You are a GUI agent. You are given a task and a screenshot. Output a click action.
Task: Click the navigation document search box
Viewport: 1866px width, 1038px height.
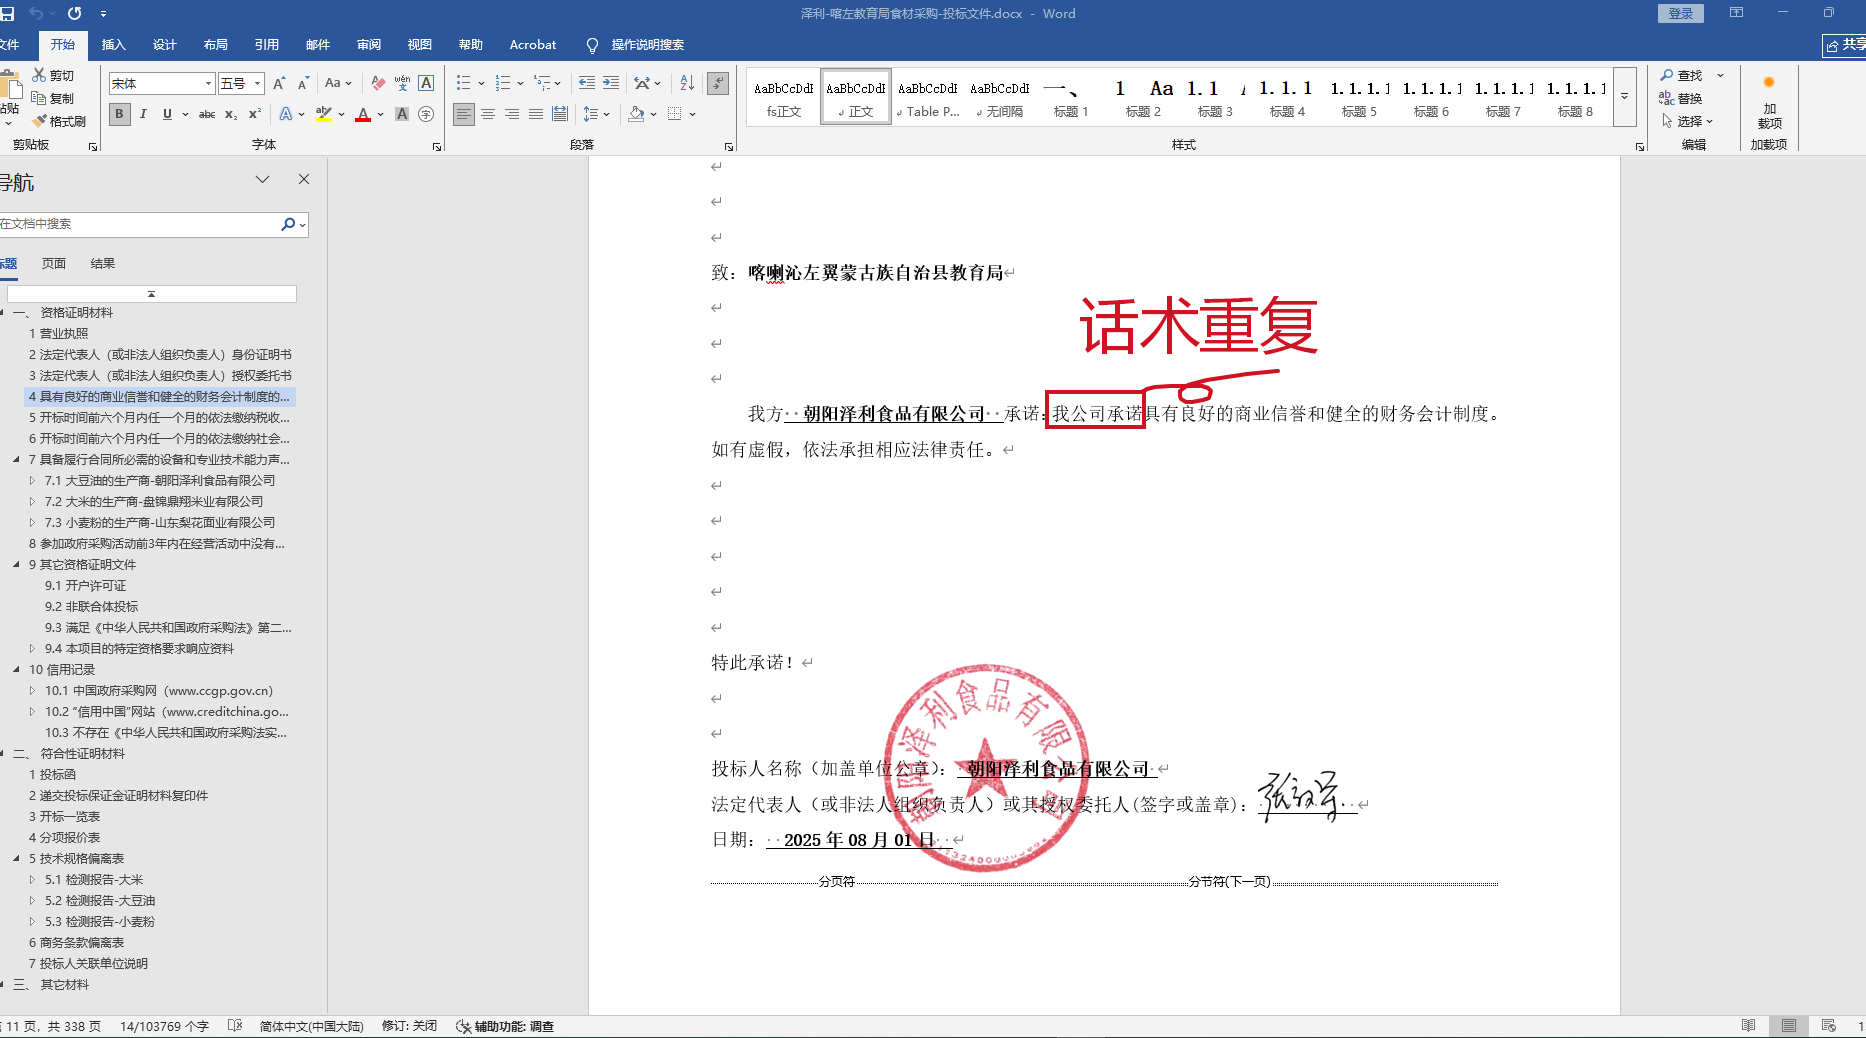click(140, 224)
